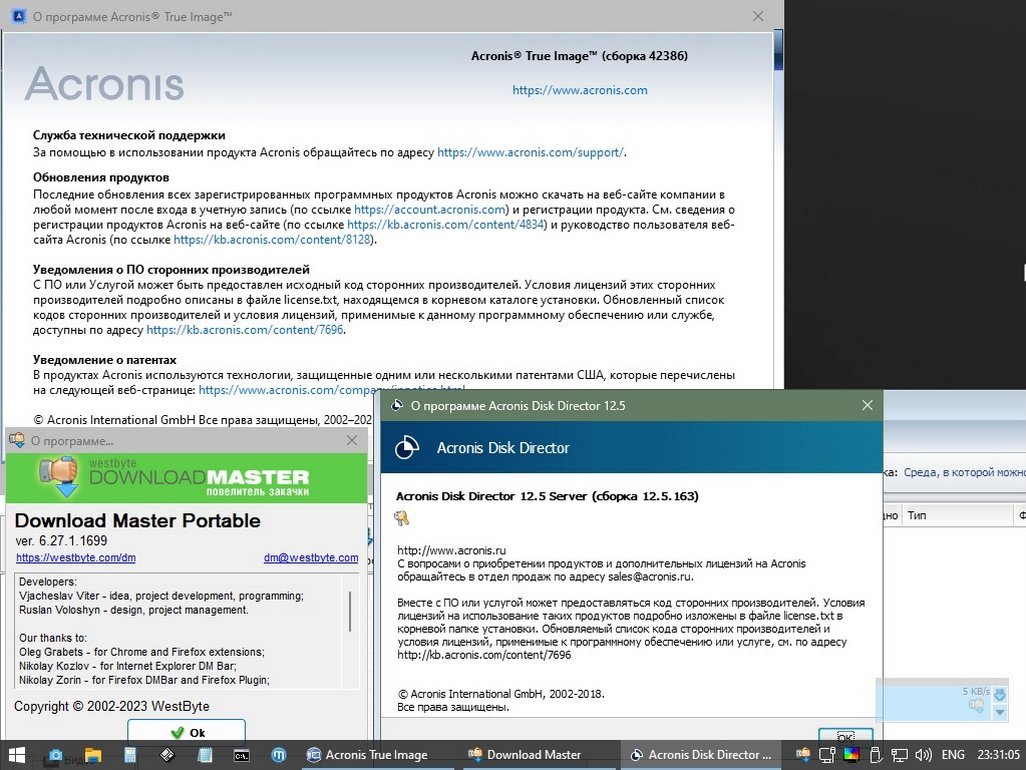Confirm OK in Disk Director about window
Screen dimensions: 1026x770
[838, 737]
